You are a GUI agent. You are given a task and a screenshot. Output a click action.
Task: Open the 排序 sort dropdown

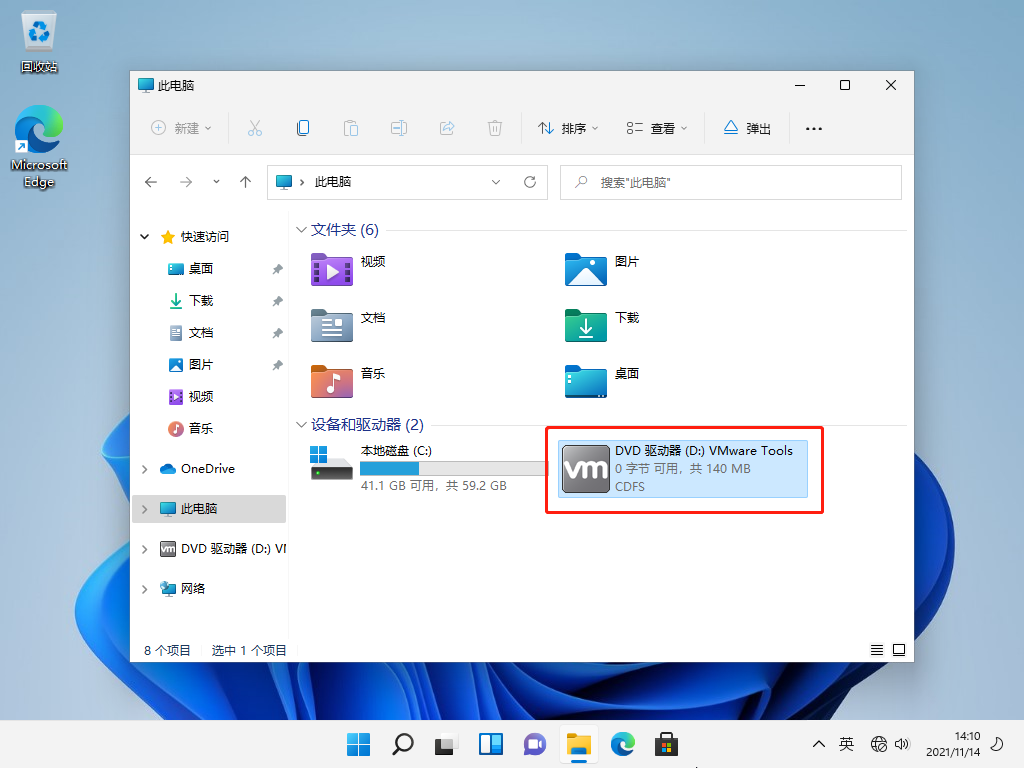[568, 128]
